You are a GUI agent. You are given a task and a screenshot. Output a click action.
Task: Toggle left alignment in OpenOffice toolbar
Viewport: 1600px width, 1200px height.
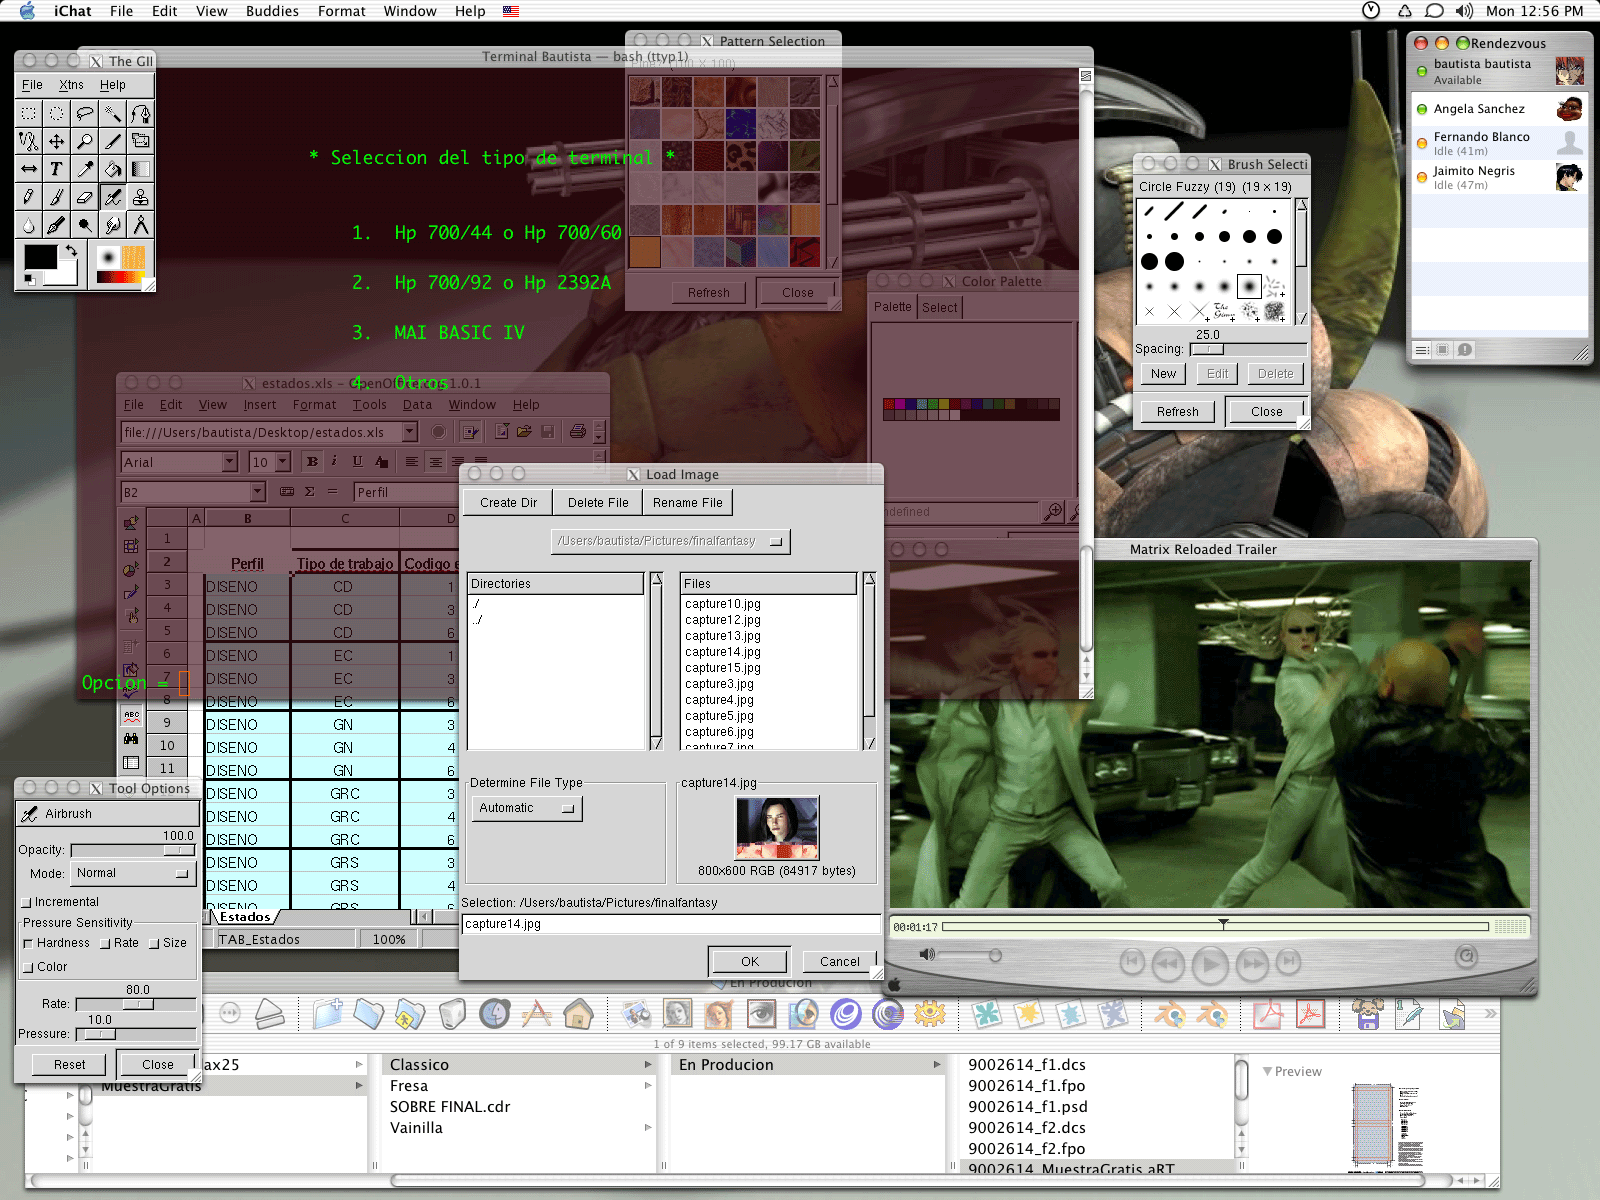pos(412,462)
